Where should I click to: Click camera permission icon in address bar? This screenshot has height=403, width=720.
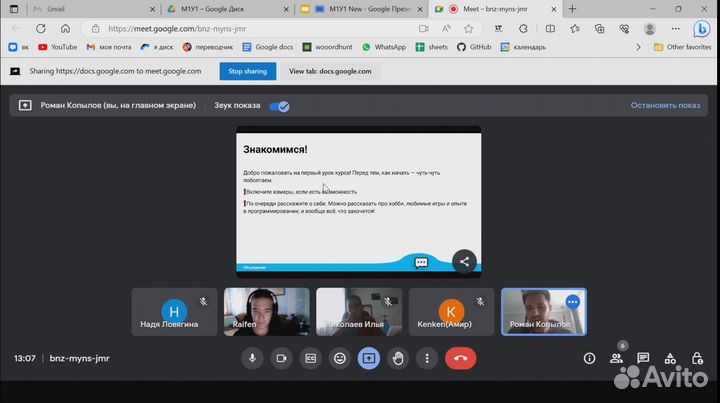[x=423, y=28]
